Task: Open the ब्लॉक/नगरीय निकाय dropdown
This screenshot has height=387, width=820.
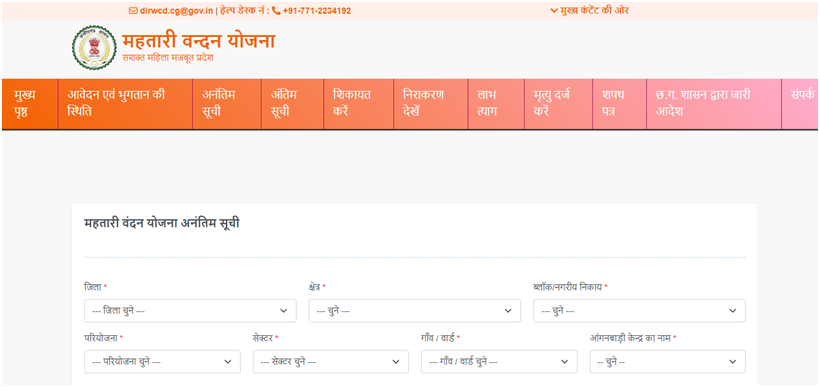Action: pos(639,311)
